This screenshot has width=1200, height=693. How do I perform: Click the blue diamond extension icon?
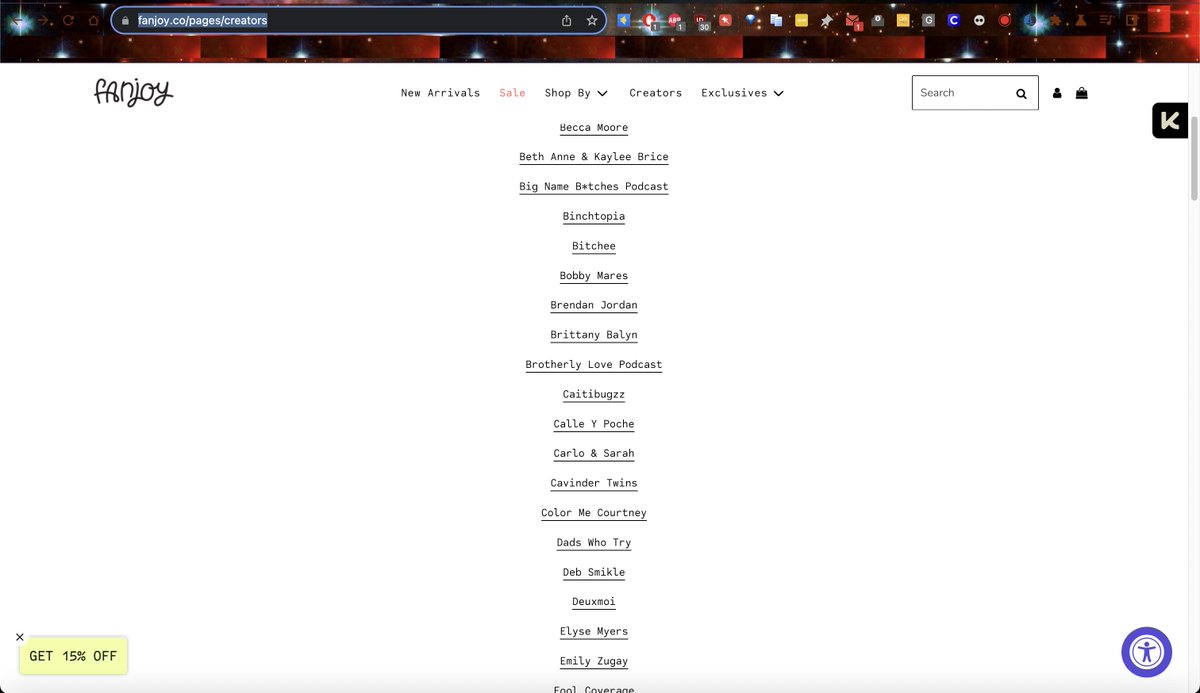coord(750,20)
